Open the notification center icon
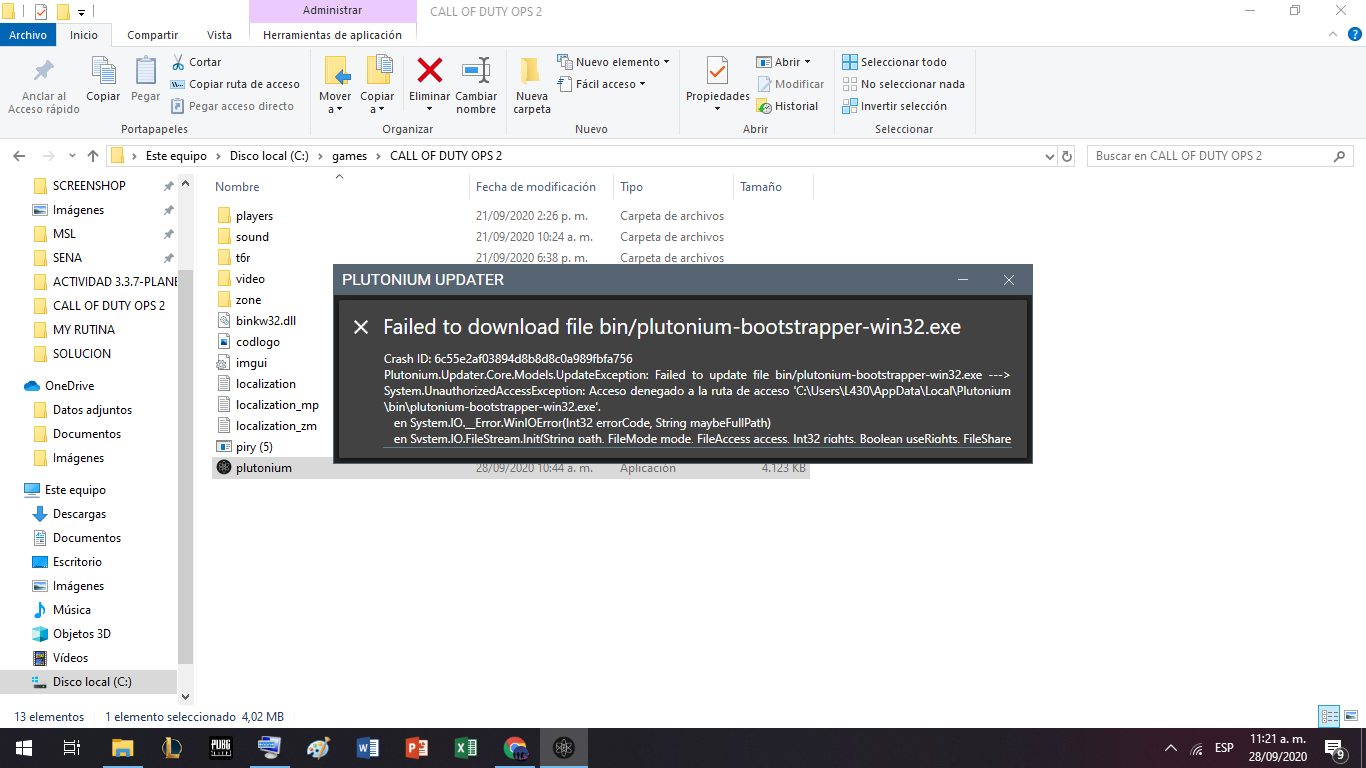This screenshot has width=1366, height=768. pyautogui.click(x=1334, y=748)
